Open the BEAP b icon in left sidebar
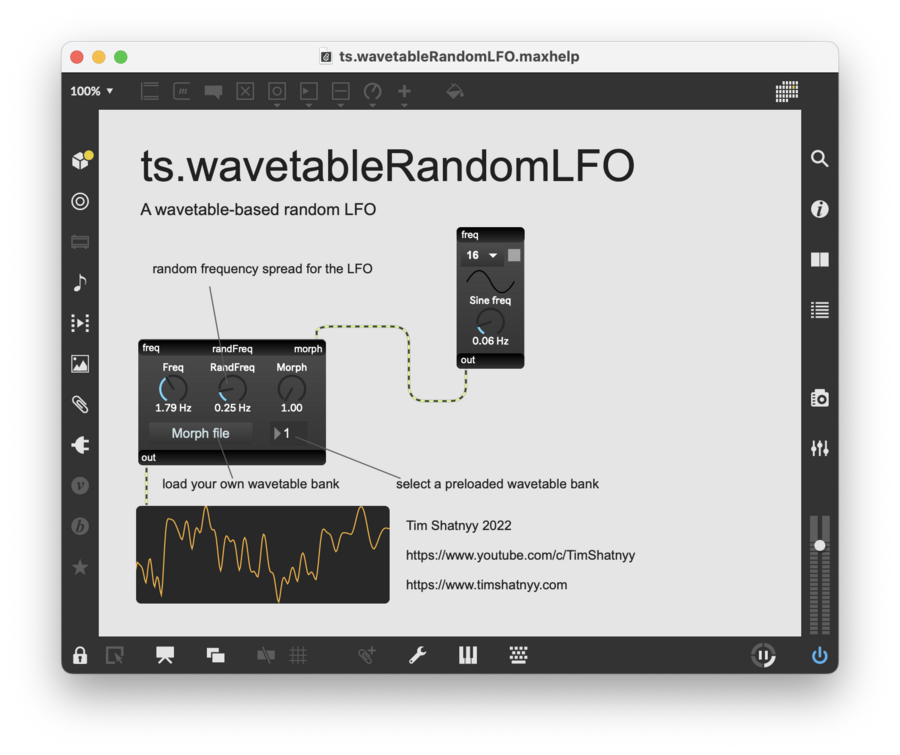900x755 pixels. point(80,526)
